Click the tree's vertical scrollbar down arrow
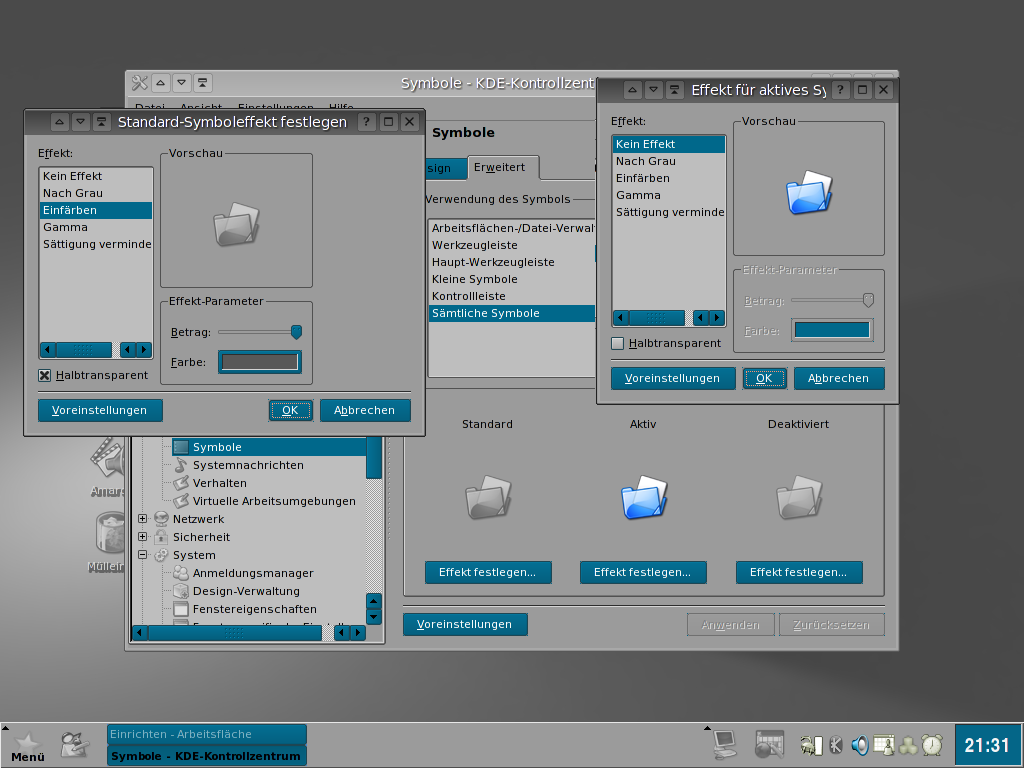 (x=374, y=616)
